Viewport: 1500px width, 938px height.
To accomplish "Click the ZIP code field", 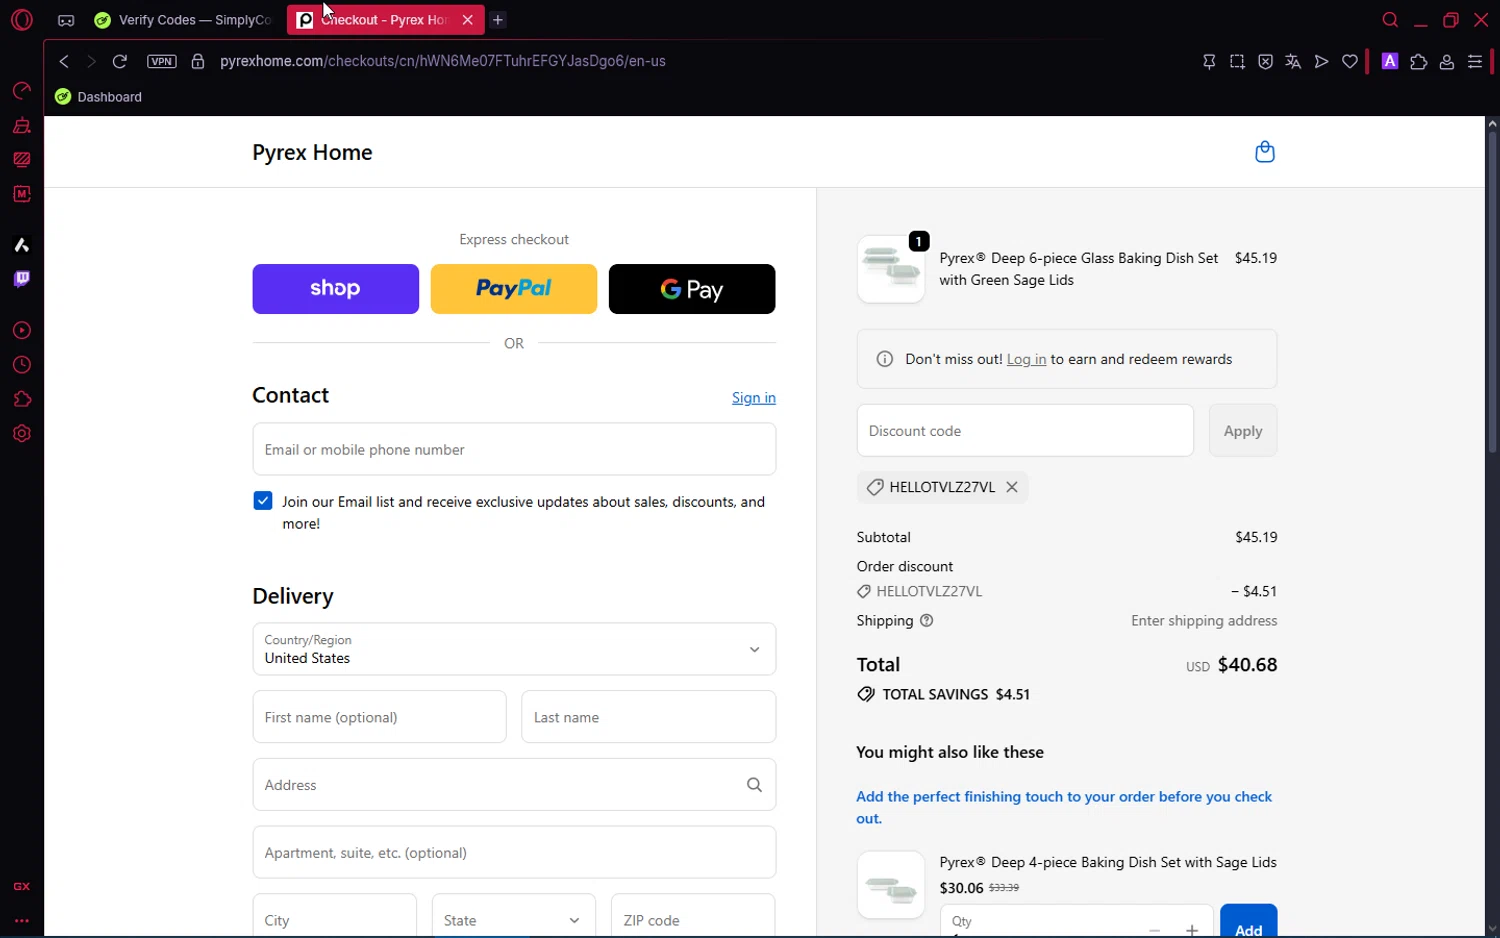I will (693, 916).
